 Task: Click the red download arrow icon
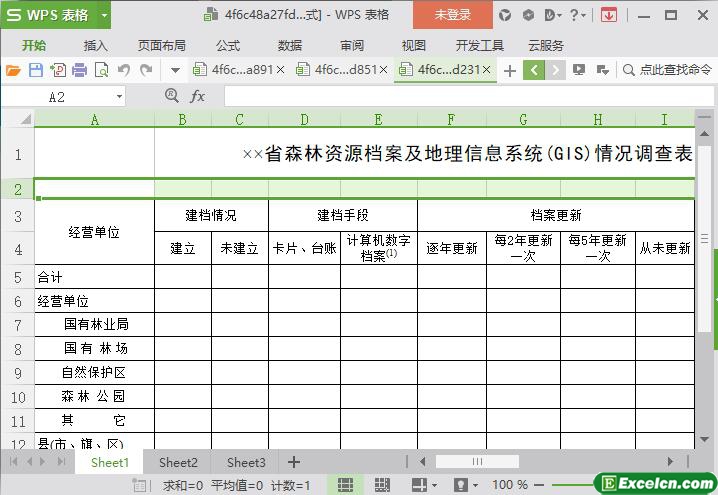[x=609, y=16]
